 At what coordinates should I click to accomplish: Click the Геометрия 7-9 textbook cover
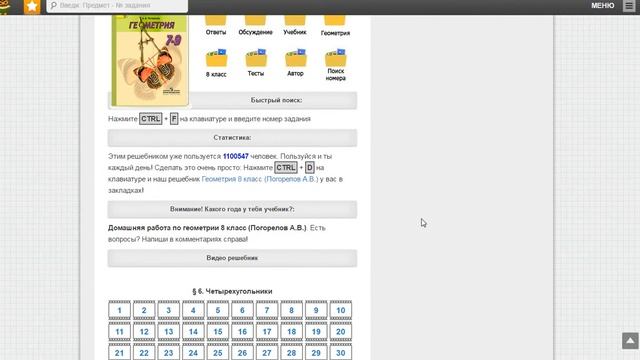point(150,60)
